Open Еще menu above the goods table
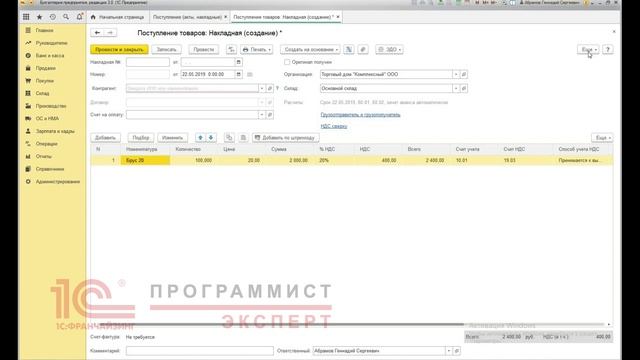The height and width of the screenshot is (360, 640). tap(602, 138)
